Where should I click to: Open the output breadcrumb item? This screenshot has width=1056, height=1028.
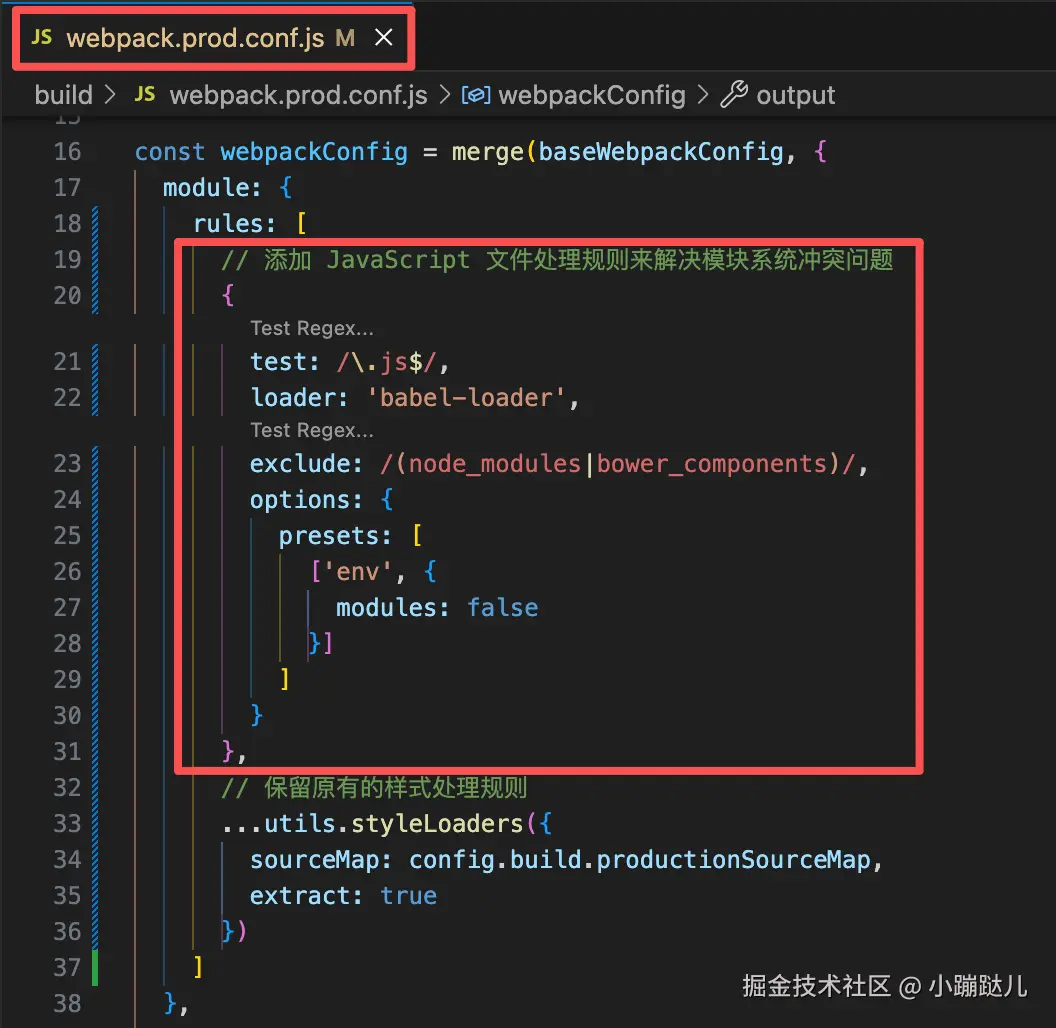pyautogui.click(x=795, y=95)
